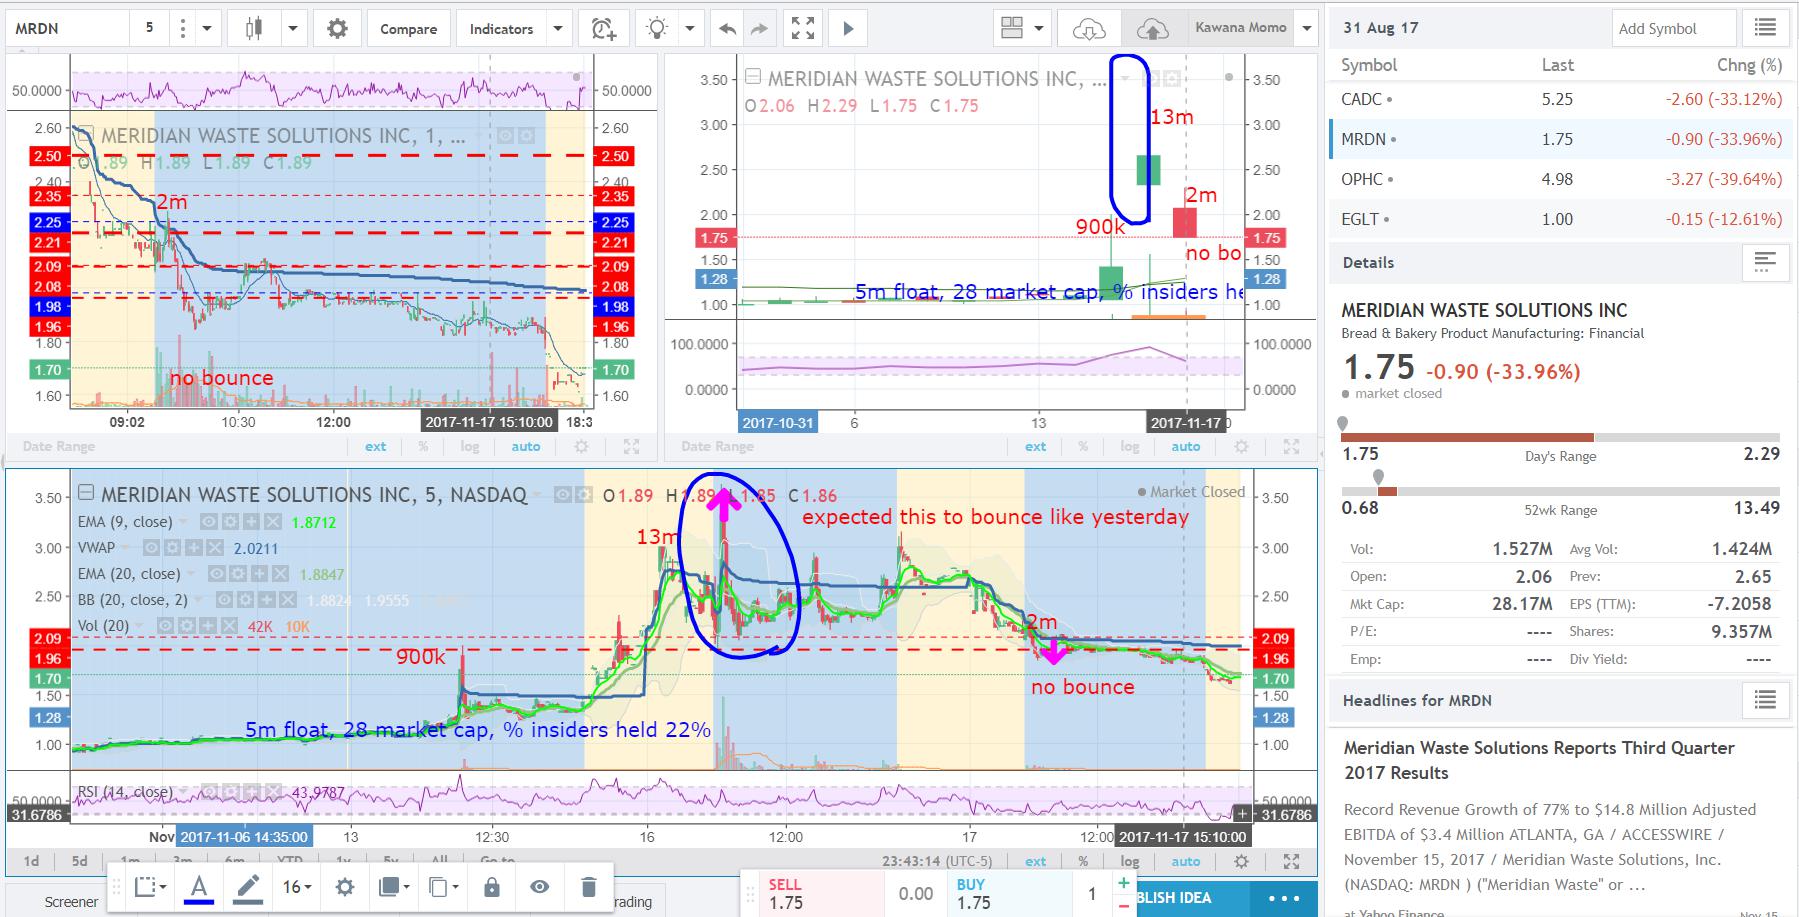Viewport: 1799px width, 917px height.
Task: Open Meridian Waste Third Quarter Results headline
Action: pyautogui.click(x=1539, y=760)
